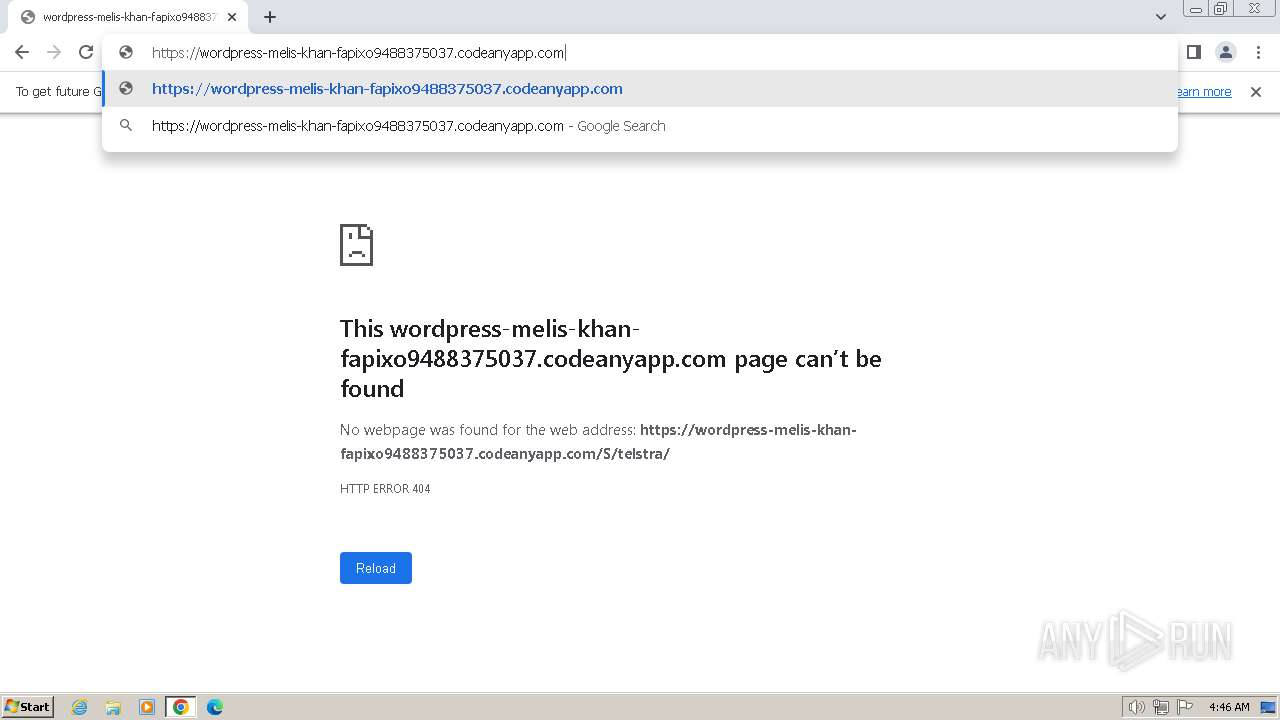Select the blue codeanyapp.com URL suggestion
The image size is (1280, 720).
[640, 89]
